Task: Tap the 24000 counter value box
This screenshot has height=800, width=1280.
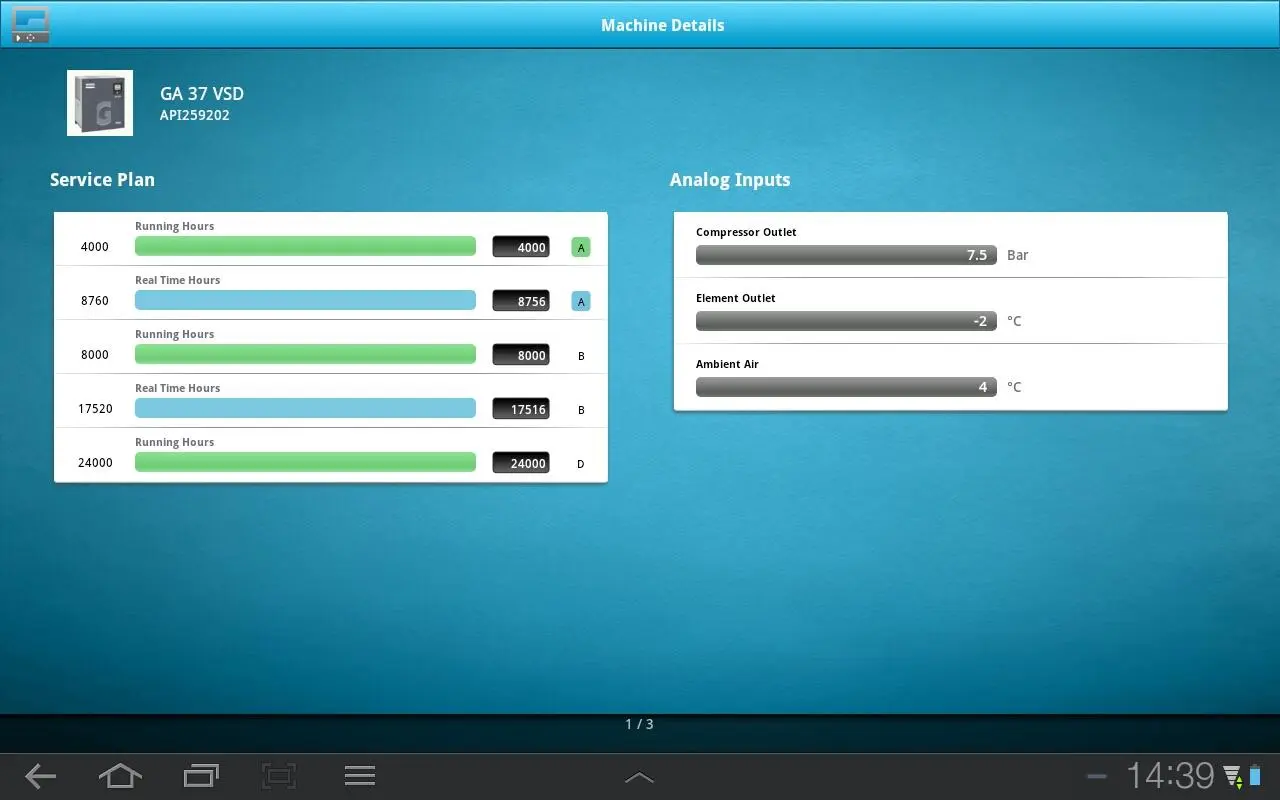Action: tap(521, 463)
